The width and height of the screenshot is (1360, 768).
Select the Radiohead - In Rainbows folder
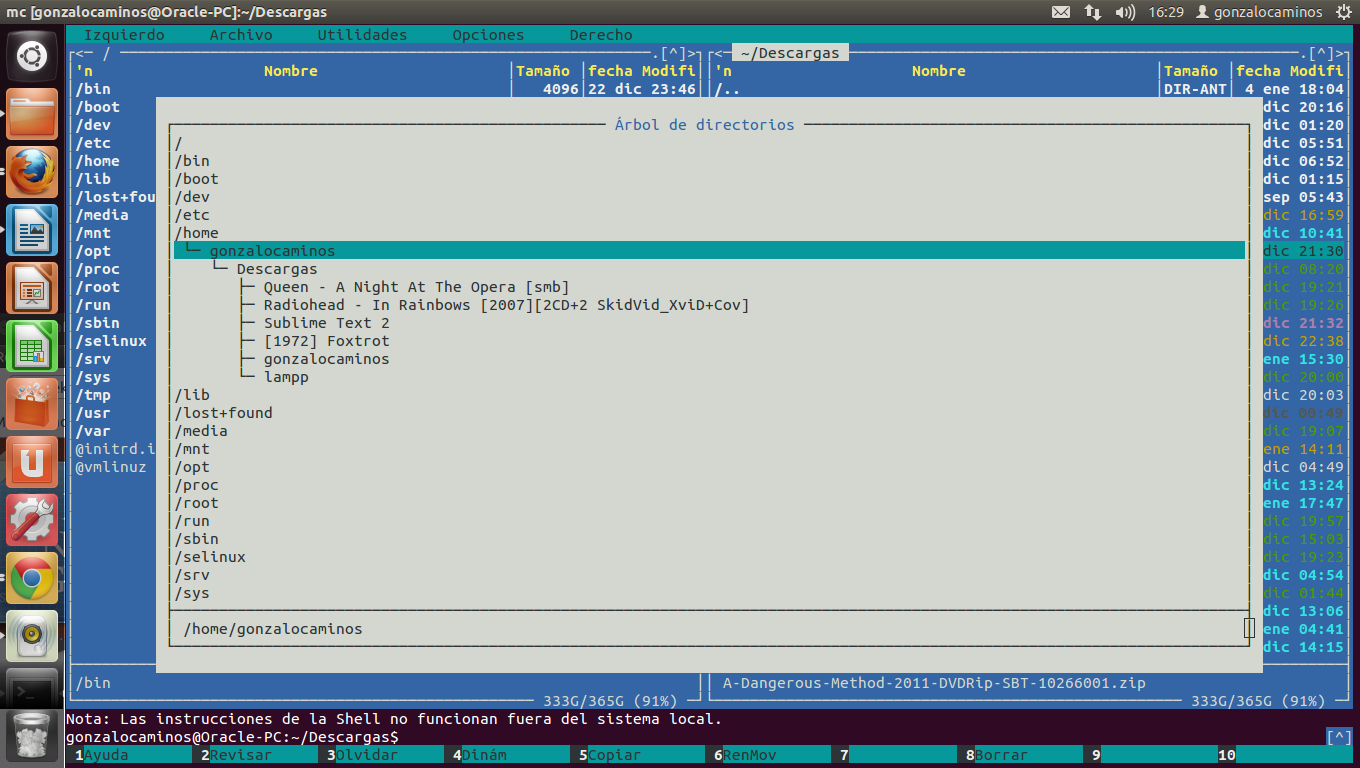(x=506, y=305)
